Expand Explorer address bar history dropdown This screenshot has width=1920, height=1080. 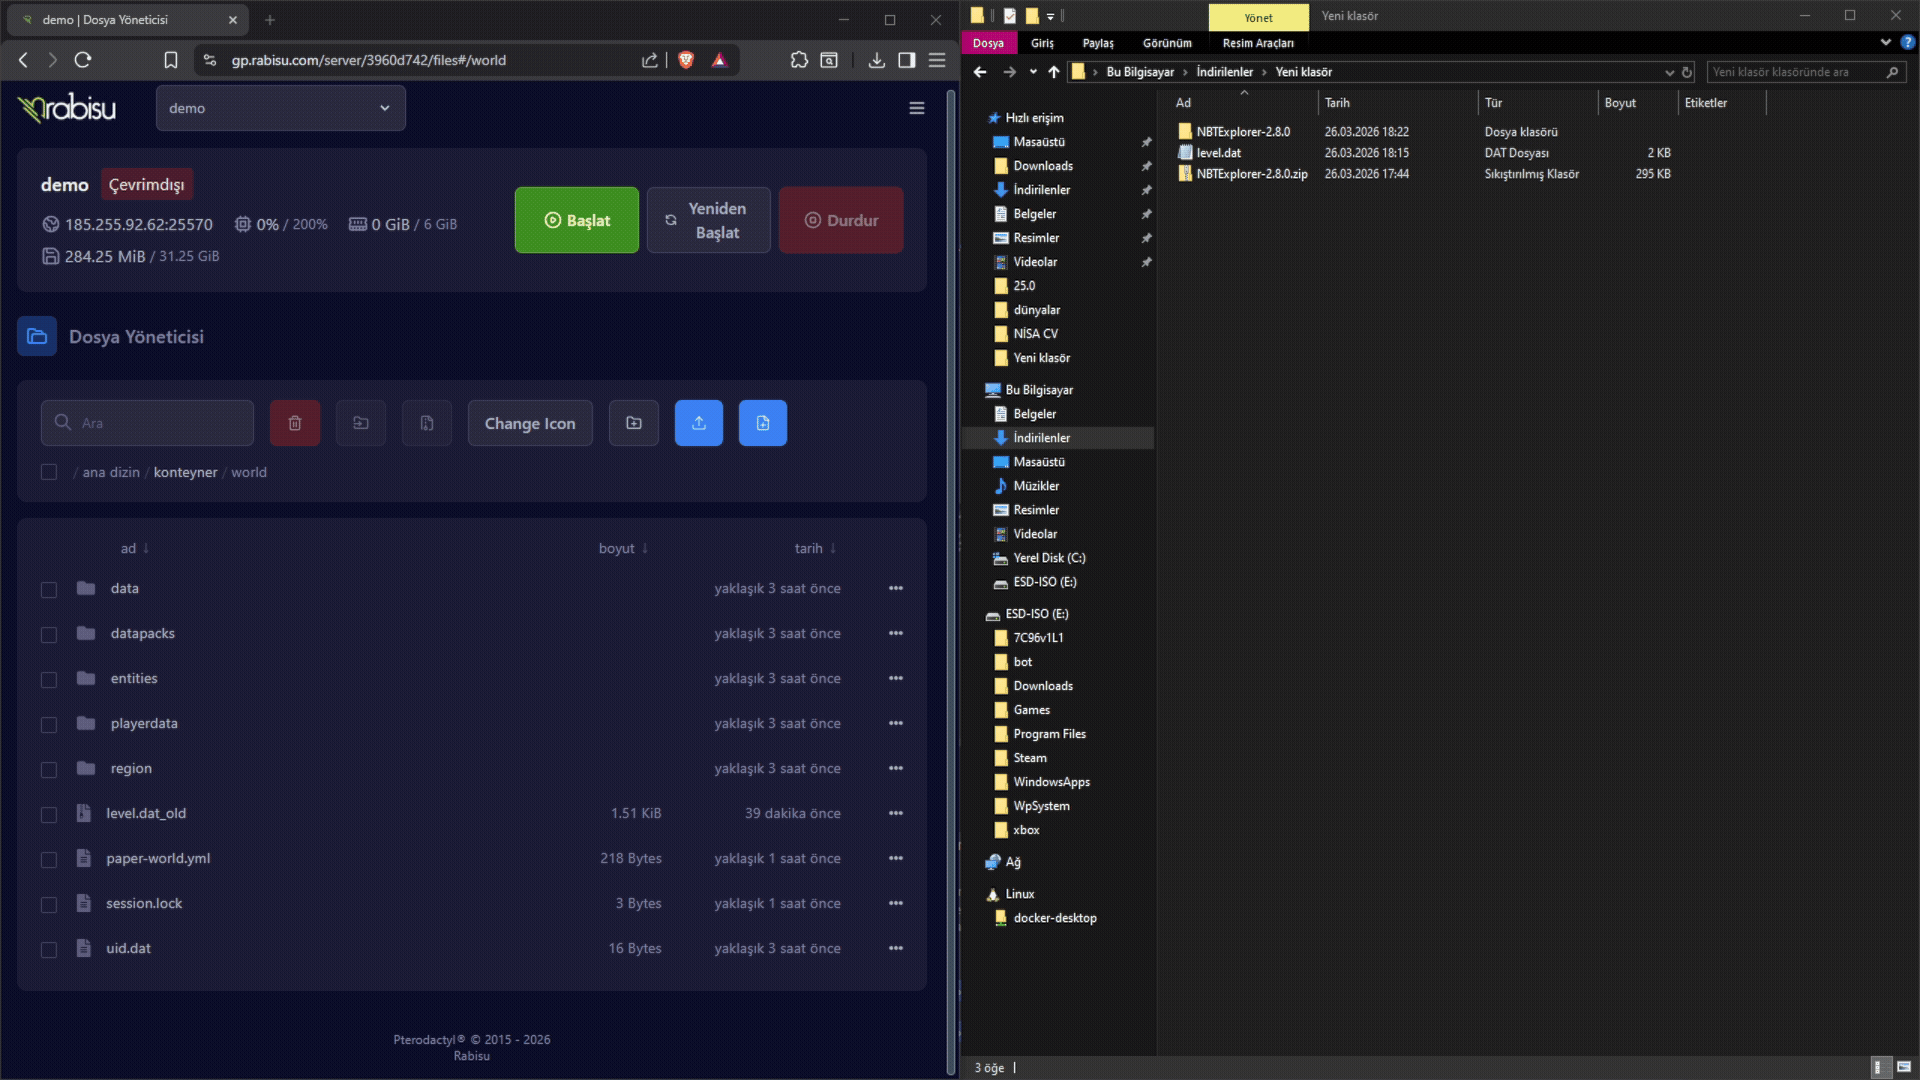coord(1669,72)
